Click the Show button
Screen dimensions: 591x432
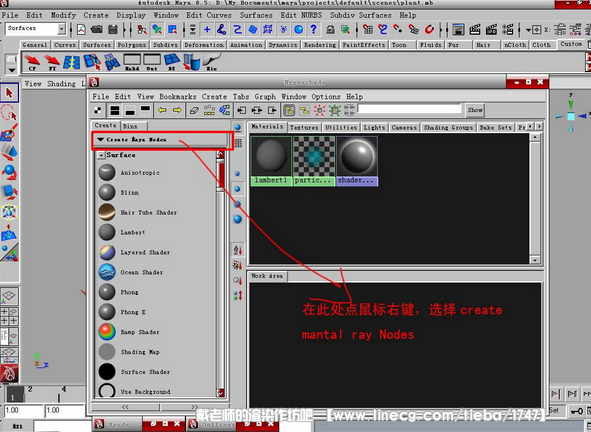click(475, 110)
